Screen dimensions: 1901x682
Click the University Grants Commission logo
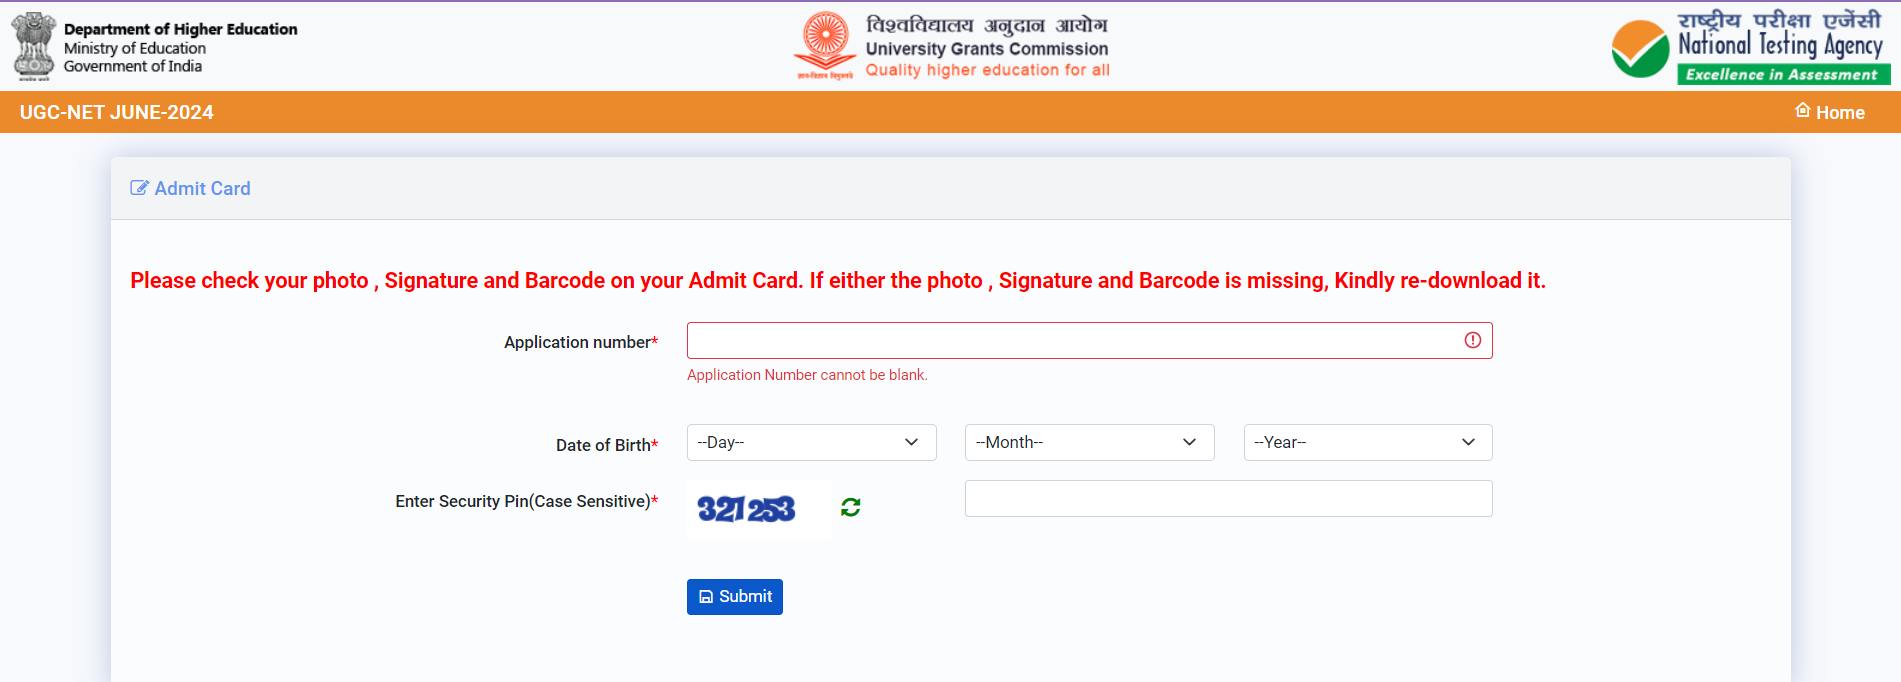[825, 46]
